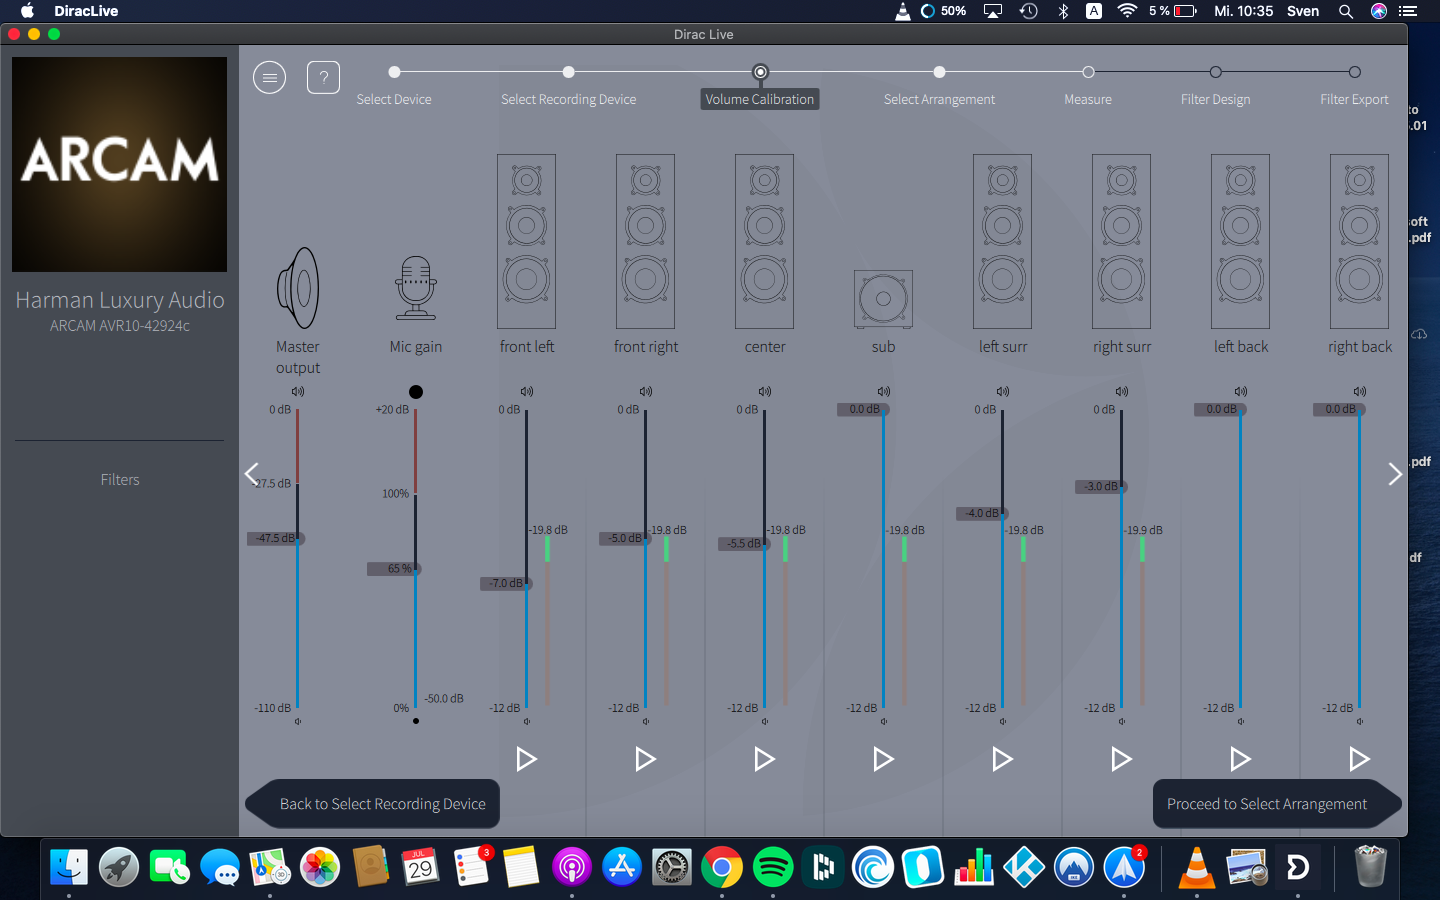Click Proceed to Select Arrangement button
1440x900 pixels.
[1267, 804]
